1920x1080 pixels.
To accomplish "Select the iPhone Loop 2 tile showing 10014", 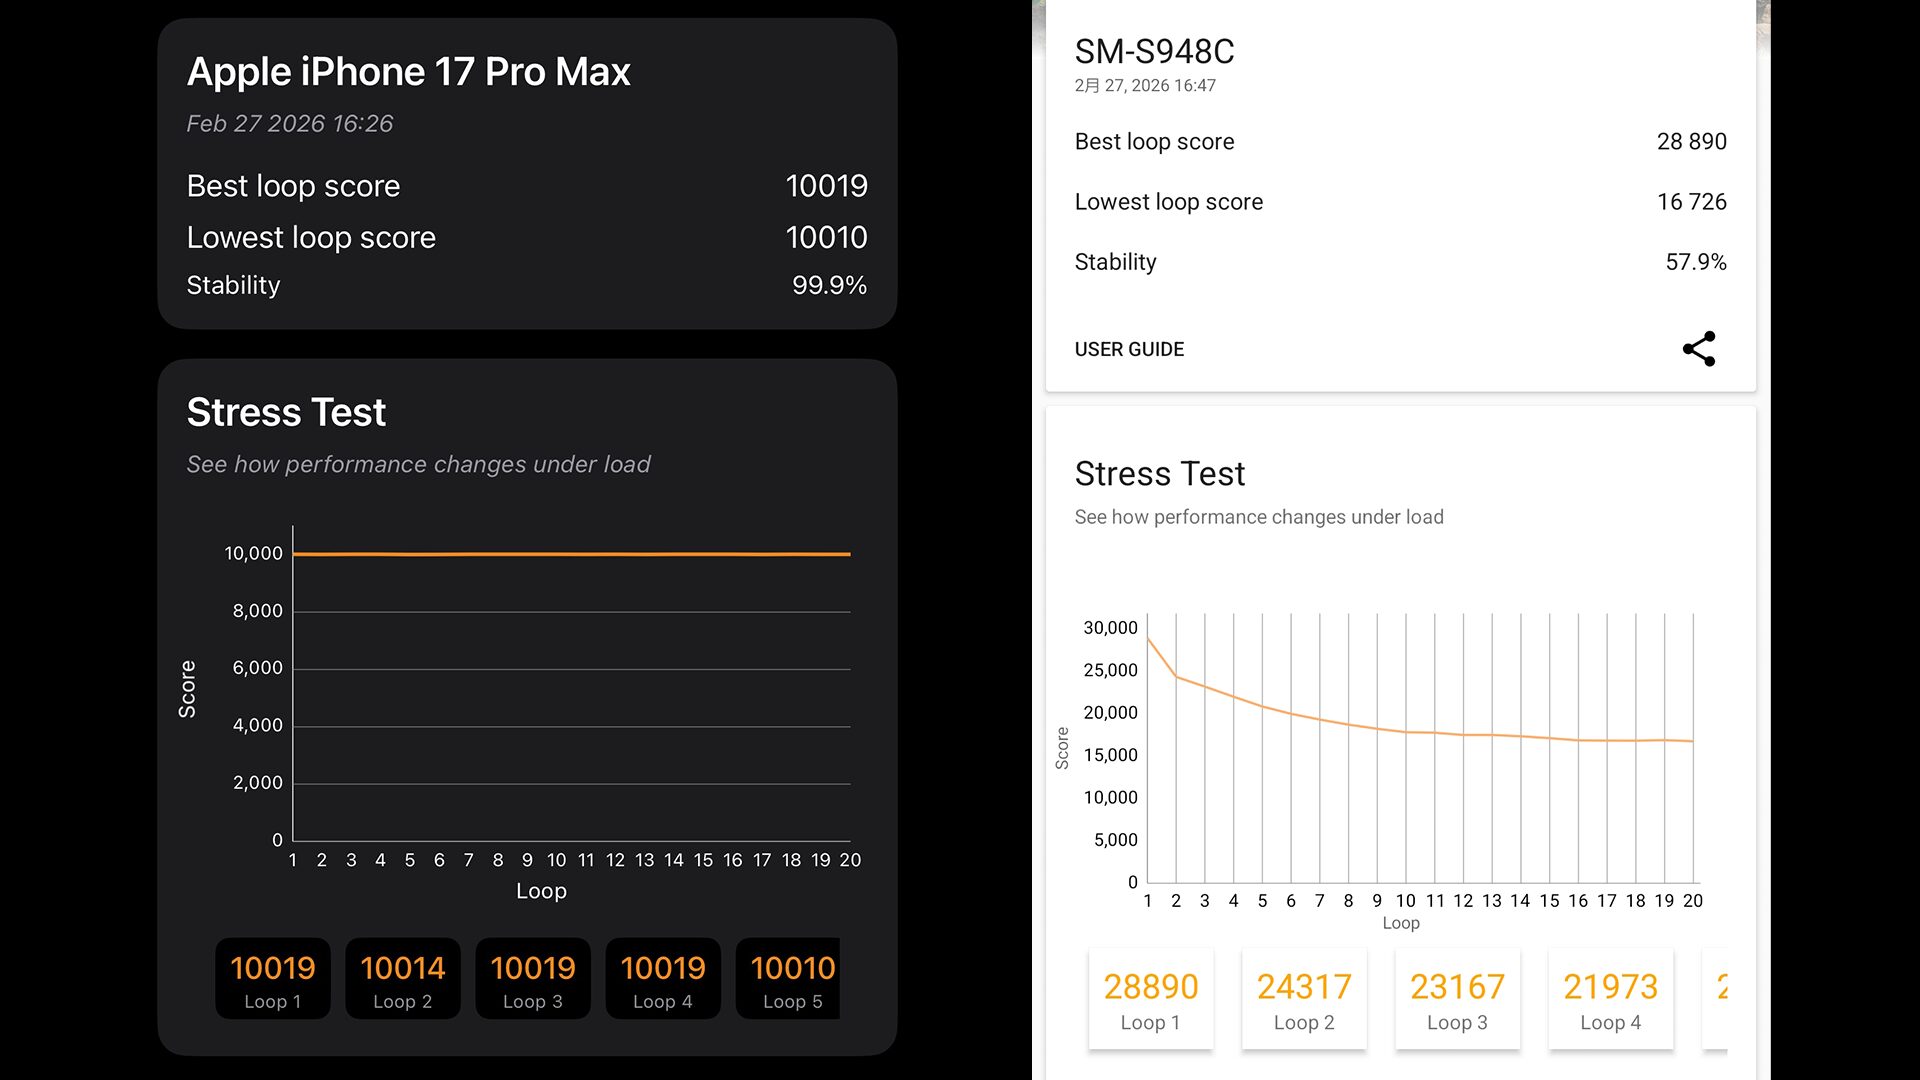I will [402, 979].
